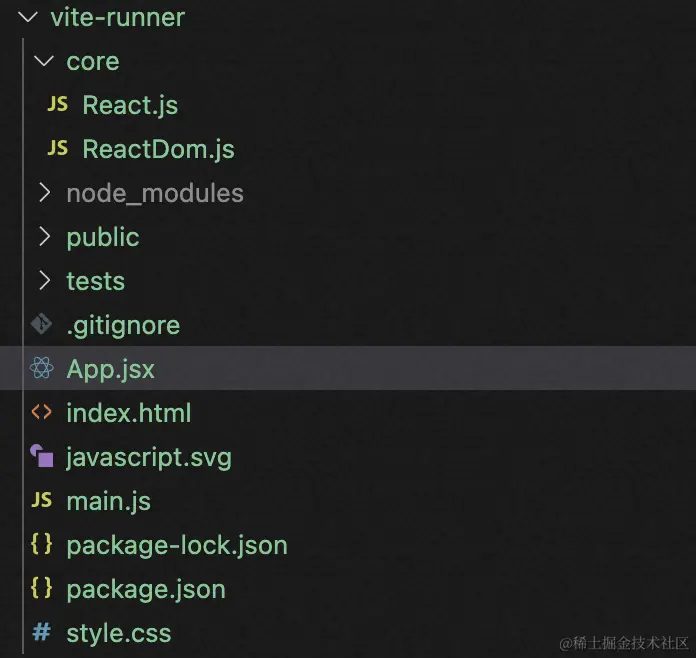Open the main.js file
The width and height of the screenshot is (696, 658).
click(109, 502)
